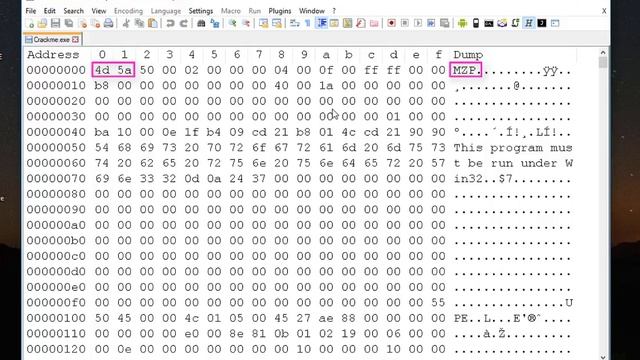
Task: Click the Address column header
Action: pyautogui.click(x=53, y=55)
